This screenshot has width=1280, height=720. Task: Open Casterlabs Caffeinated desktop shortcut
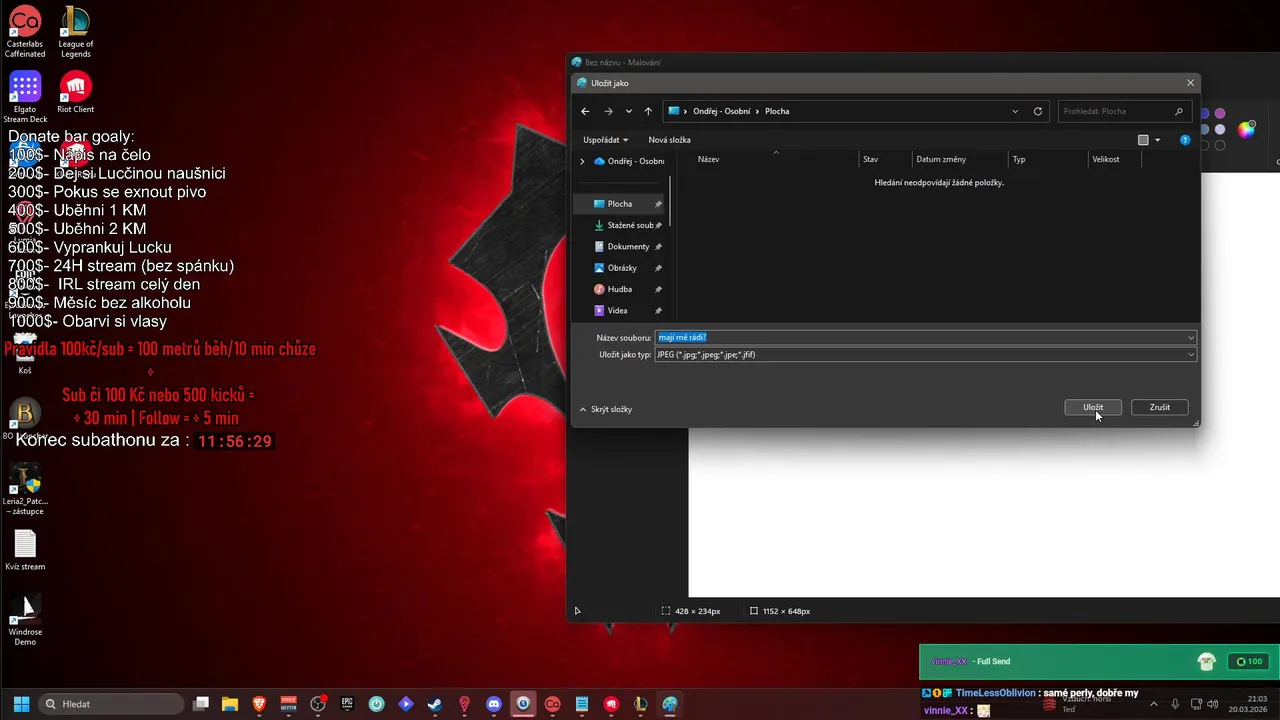click(25, 32)
